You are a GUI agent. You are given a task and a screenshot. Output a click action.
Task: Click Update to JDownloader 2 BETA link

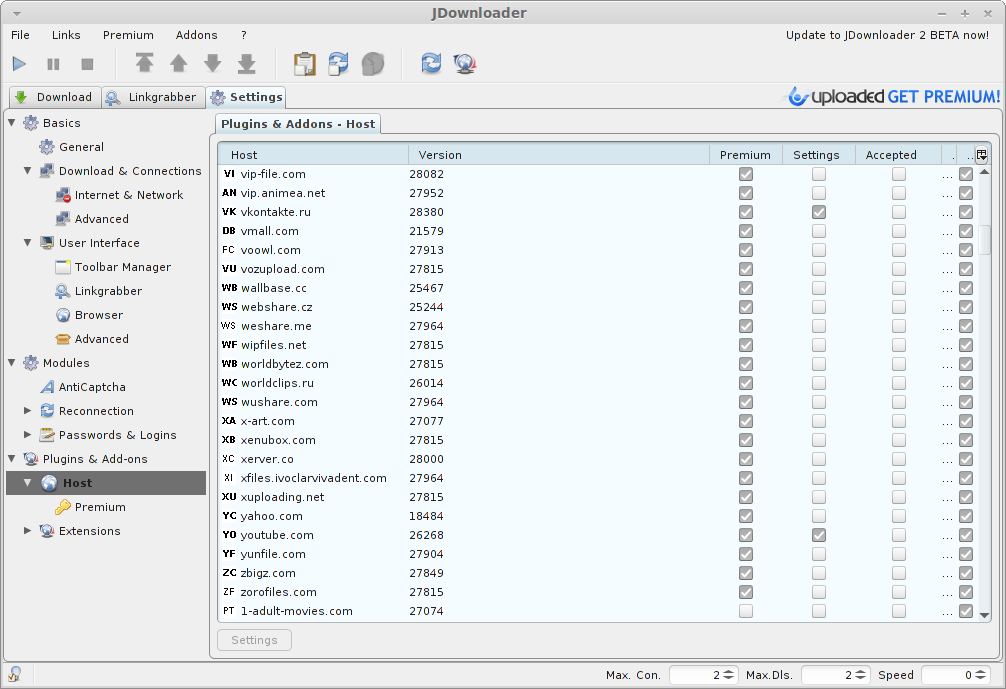pyautogui.click(x=887, y=35)
